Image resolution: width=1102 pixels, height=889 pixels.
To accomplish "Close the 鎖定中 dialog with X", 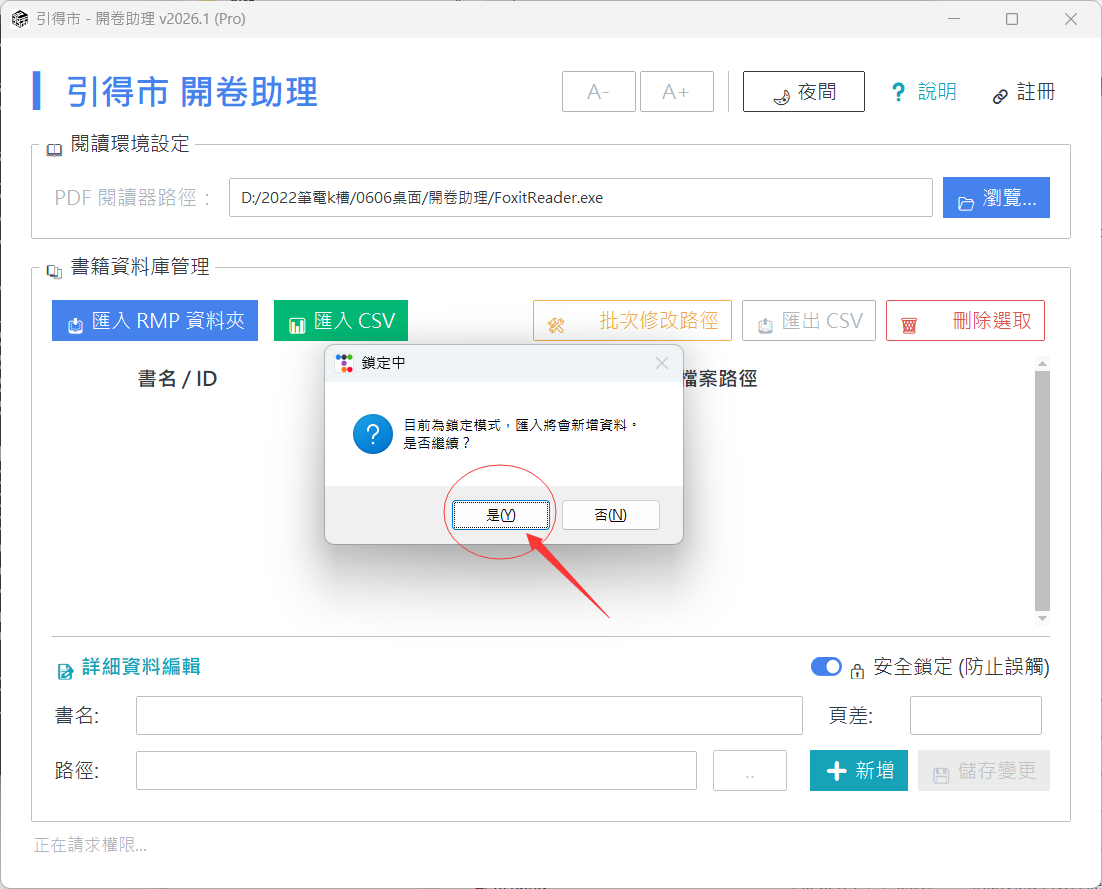I will coord(661,363).
